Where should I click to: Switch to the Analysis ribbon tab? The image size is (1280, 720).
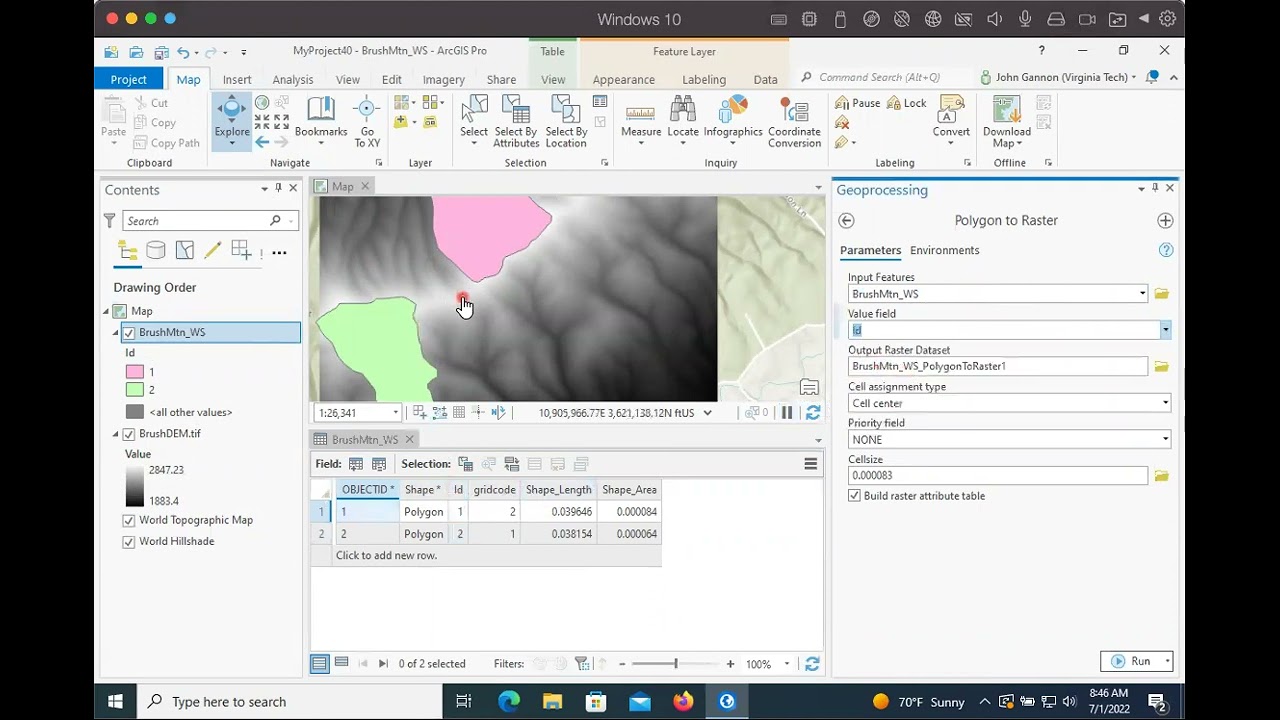coord(293,79)
